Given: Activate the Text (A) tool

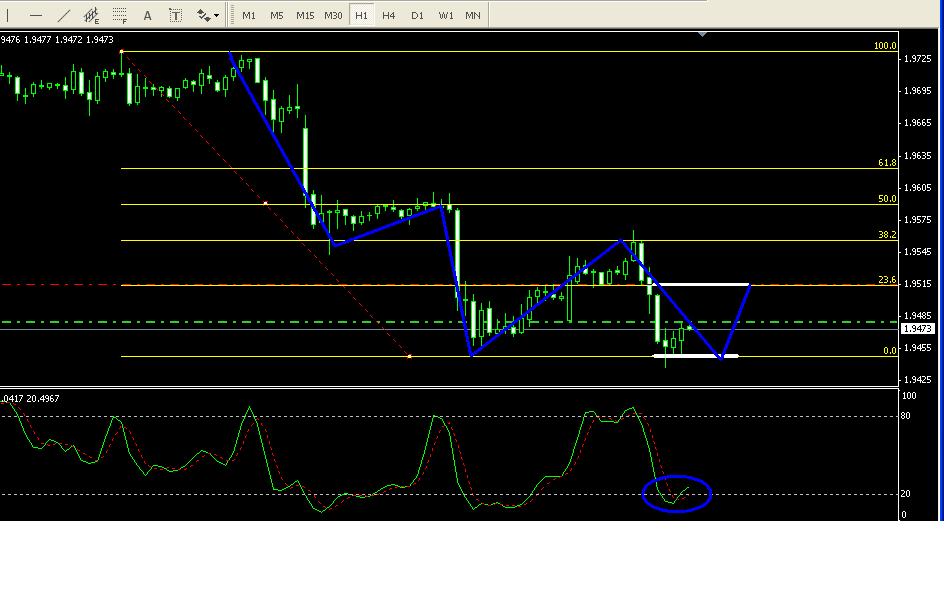Looking at the screenshot, I should pyautogui.click(x=148, y=15).
